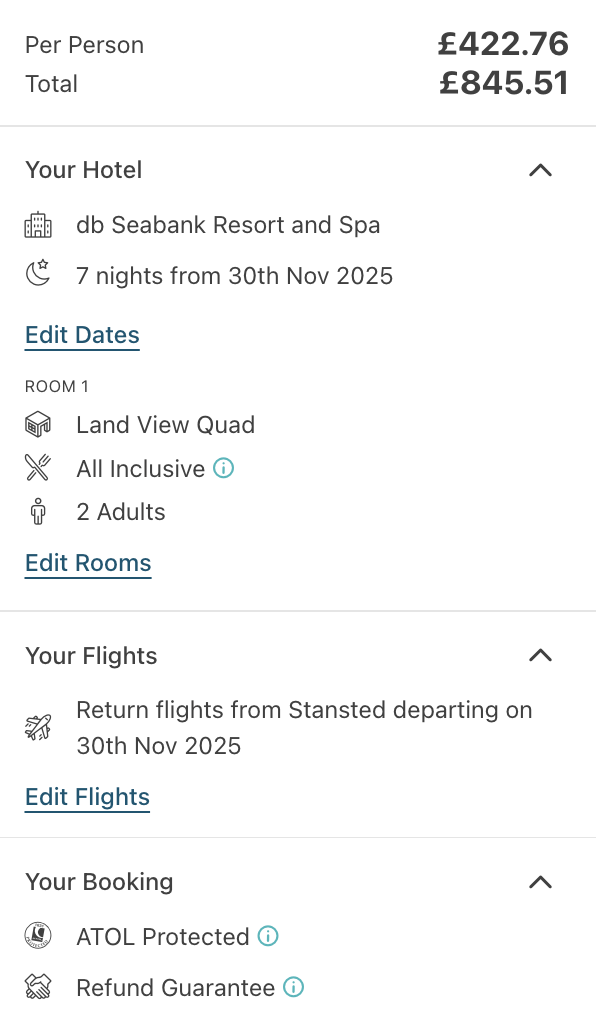Collapse the Your Hotel section
This screenshot has height=1030, width=596.
point(541,170)
